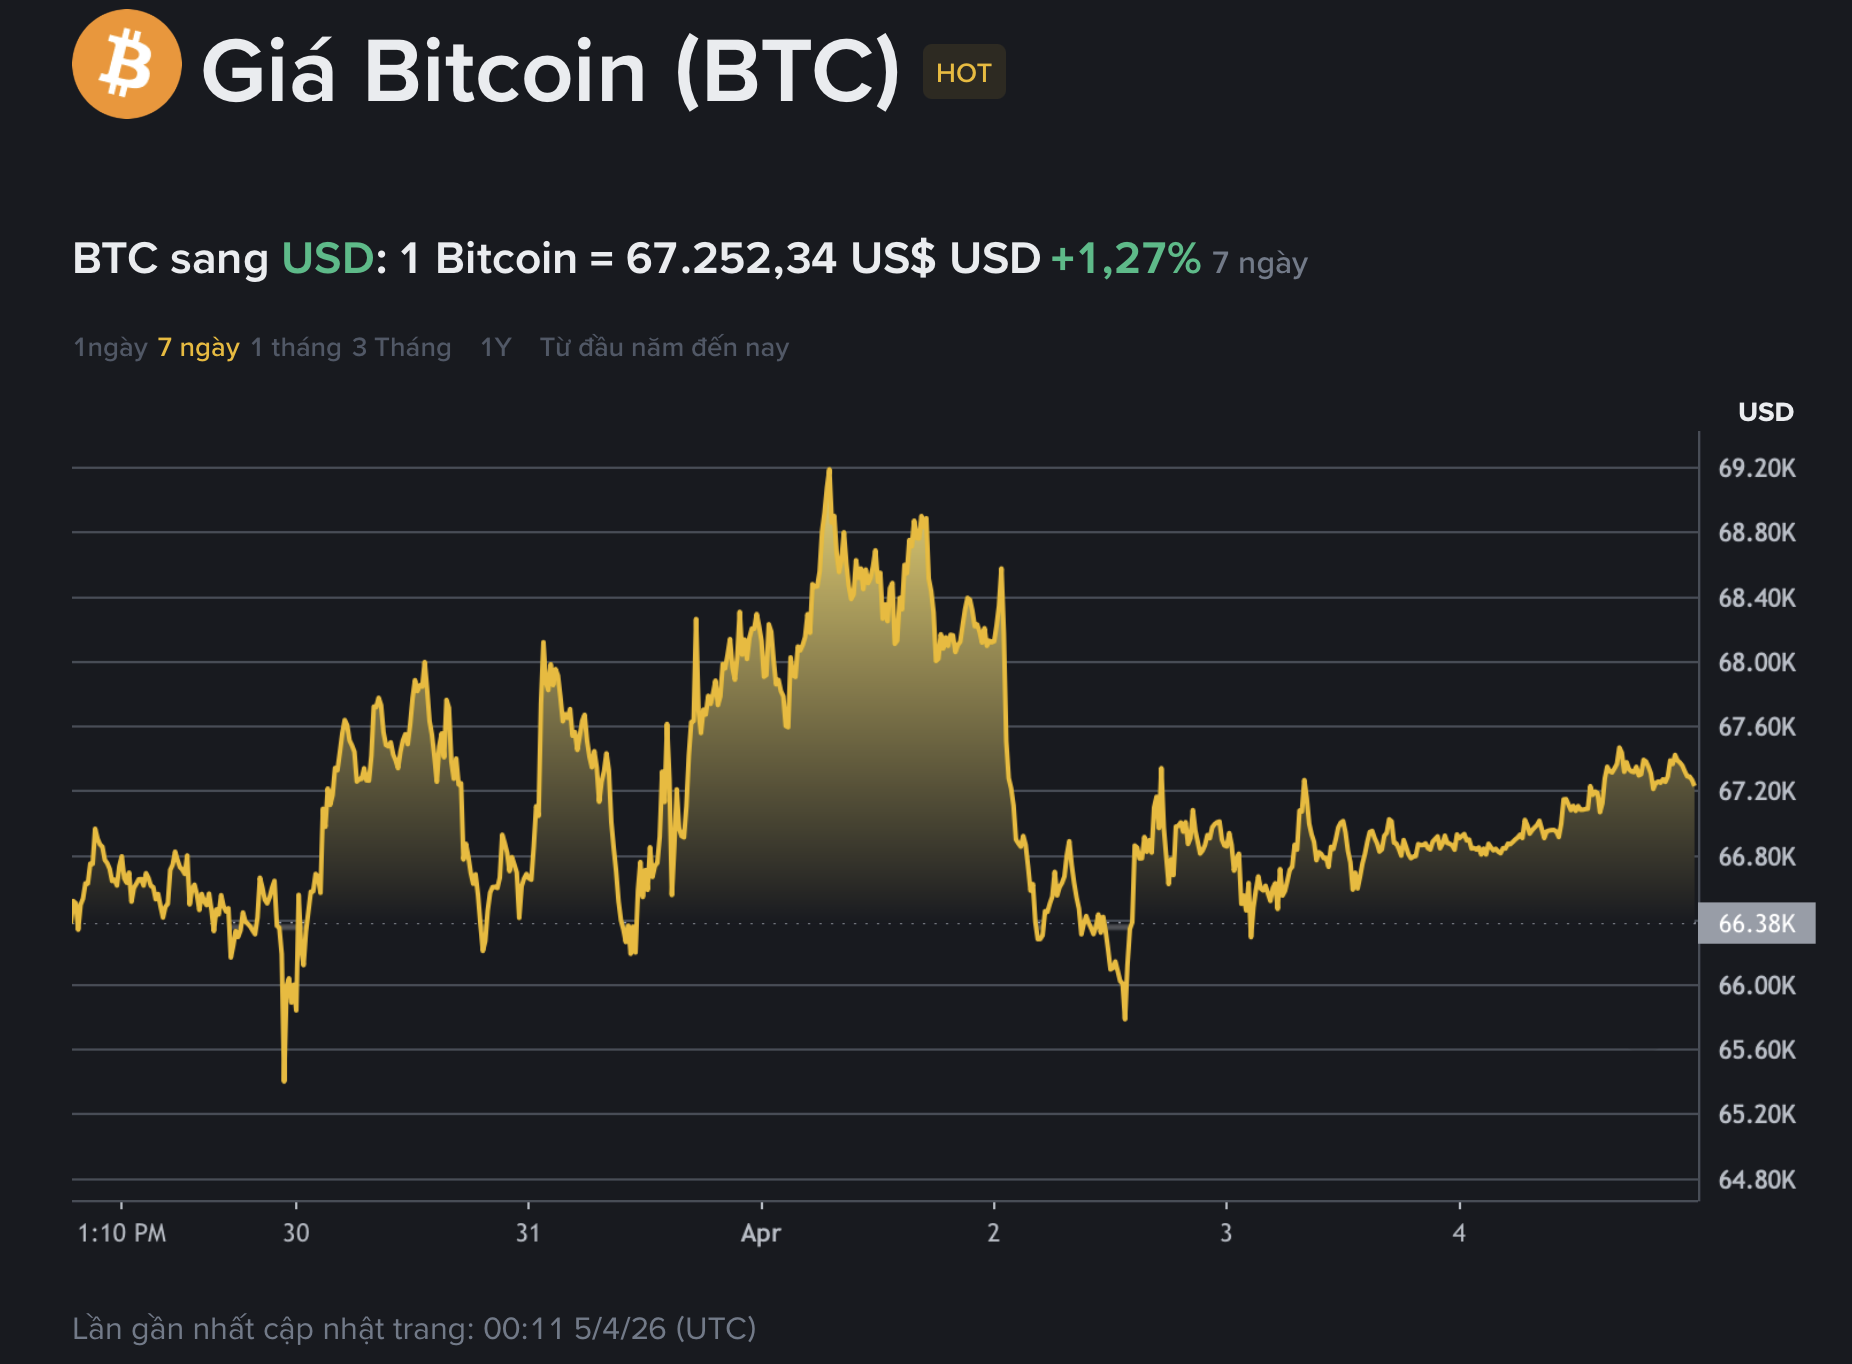Click the green USD currency link
1852x1364 pixels.
click(x=328, y=260)
